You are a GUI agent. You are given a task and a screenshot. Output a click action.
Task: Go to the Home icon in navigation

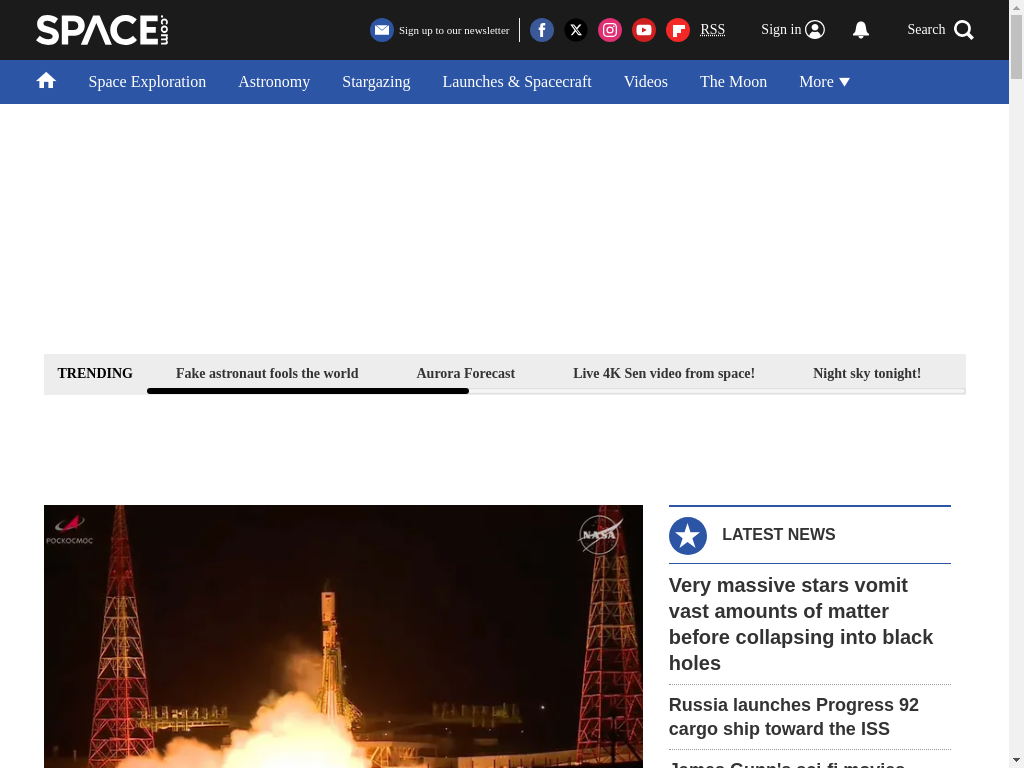tap(46, 81)
